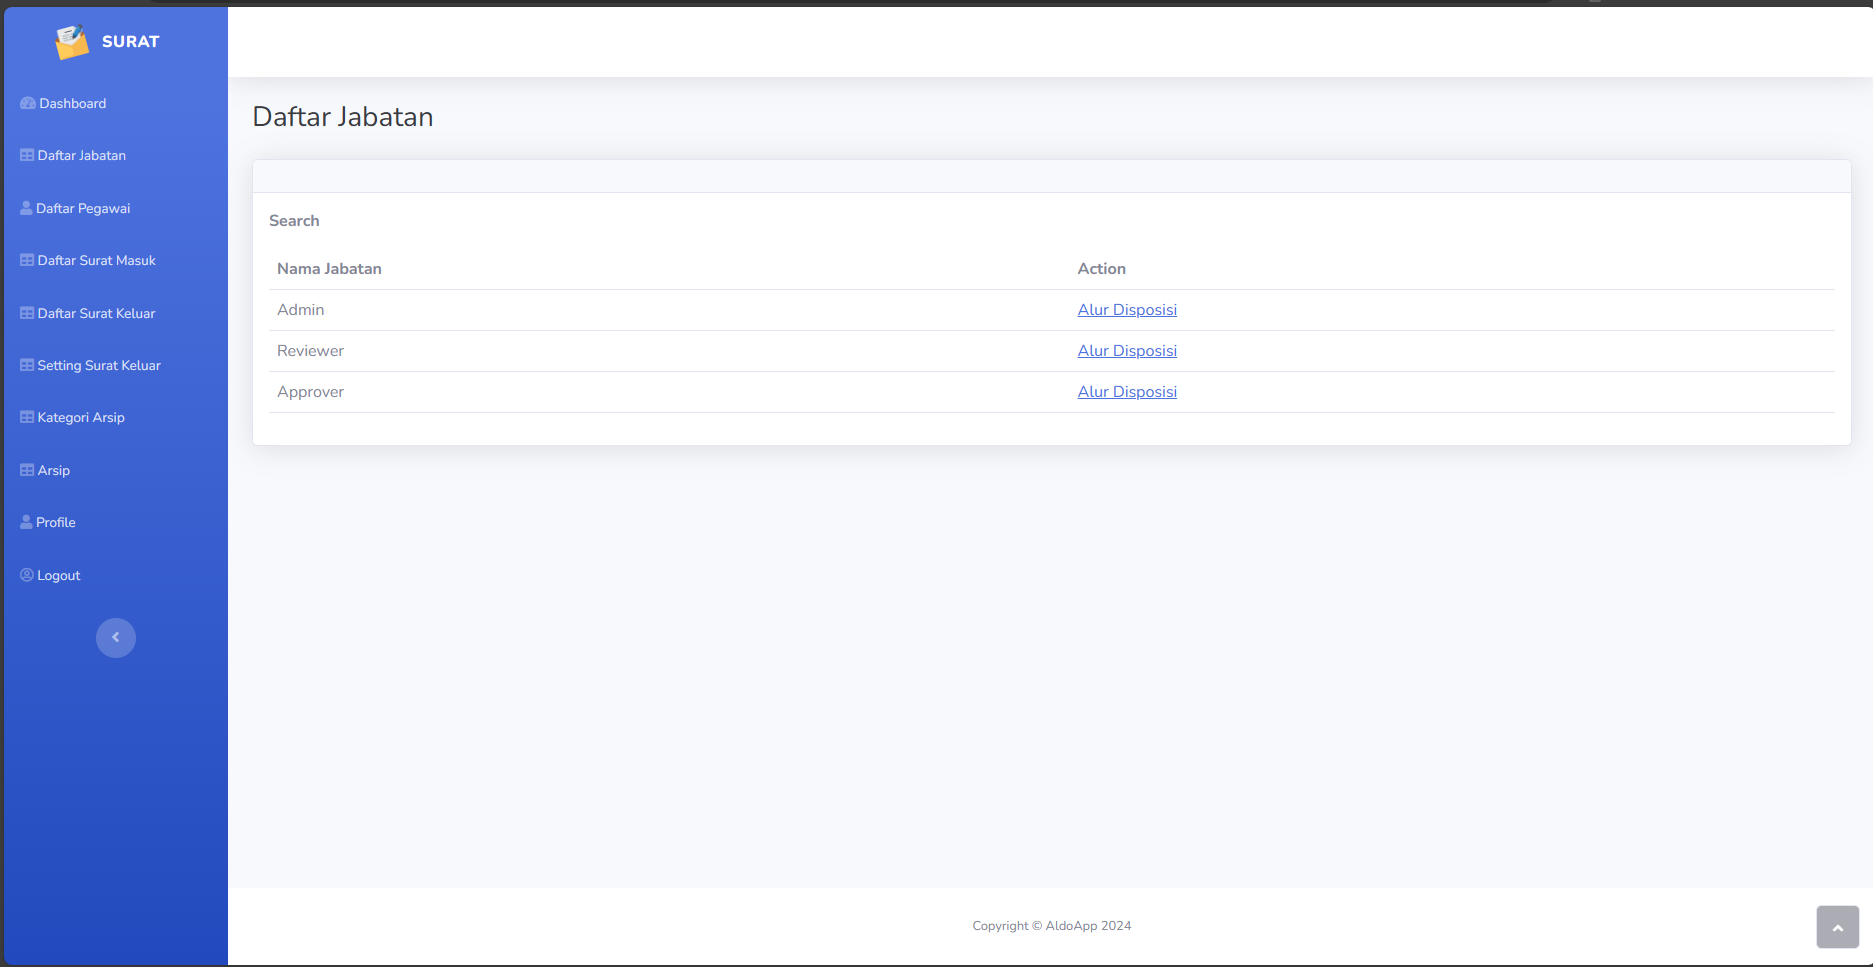Open Alur Disposisi for Admin
Screen dimensions: 1873x967
coord(1127,310)
